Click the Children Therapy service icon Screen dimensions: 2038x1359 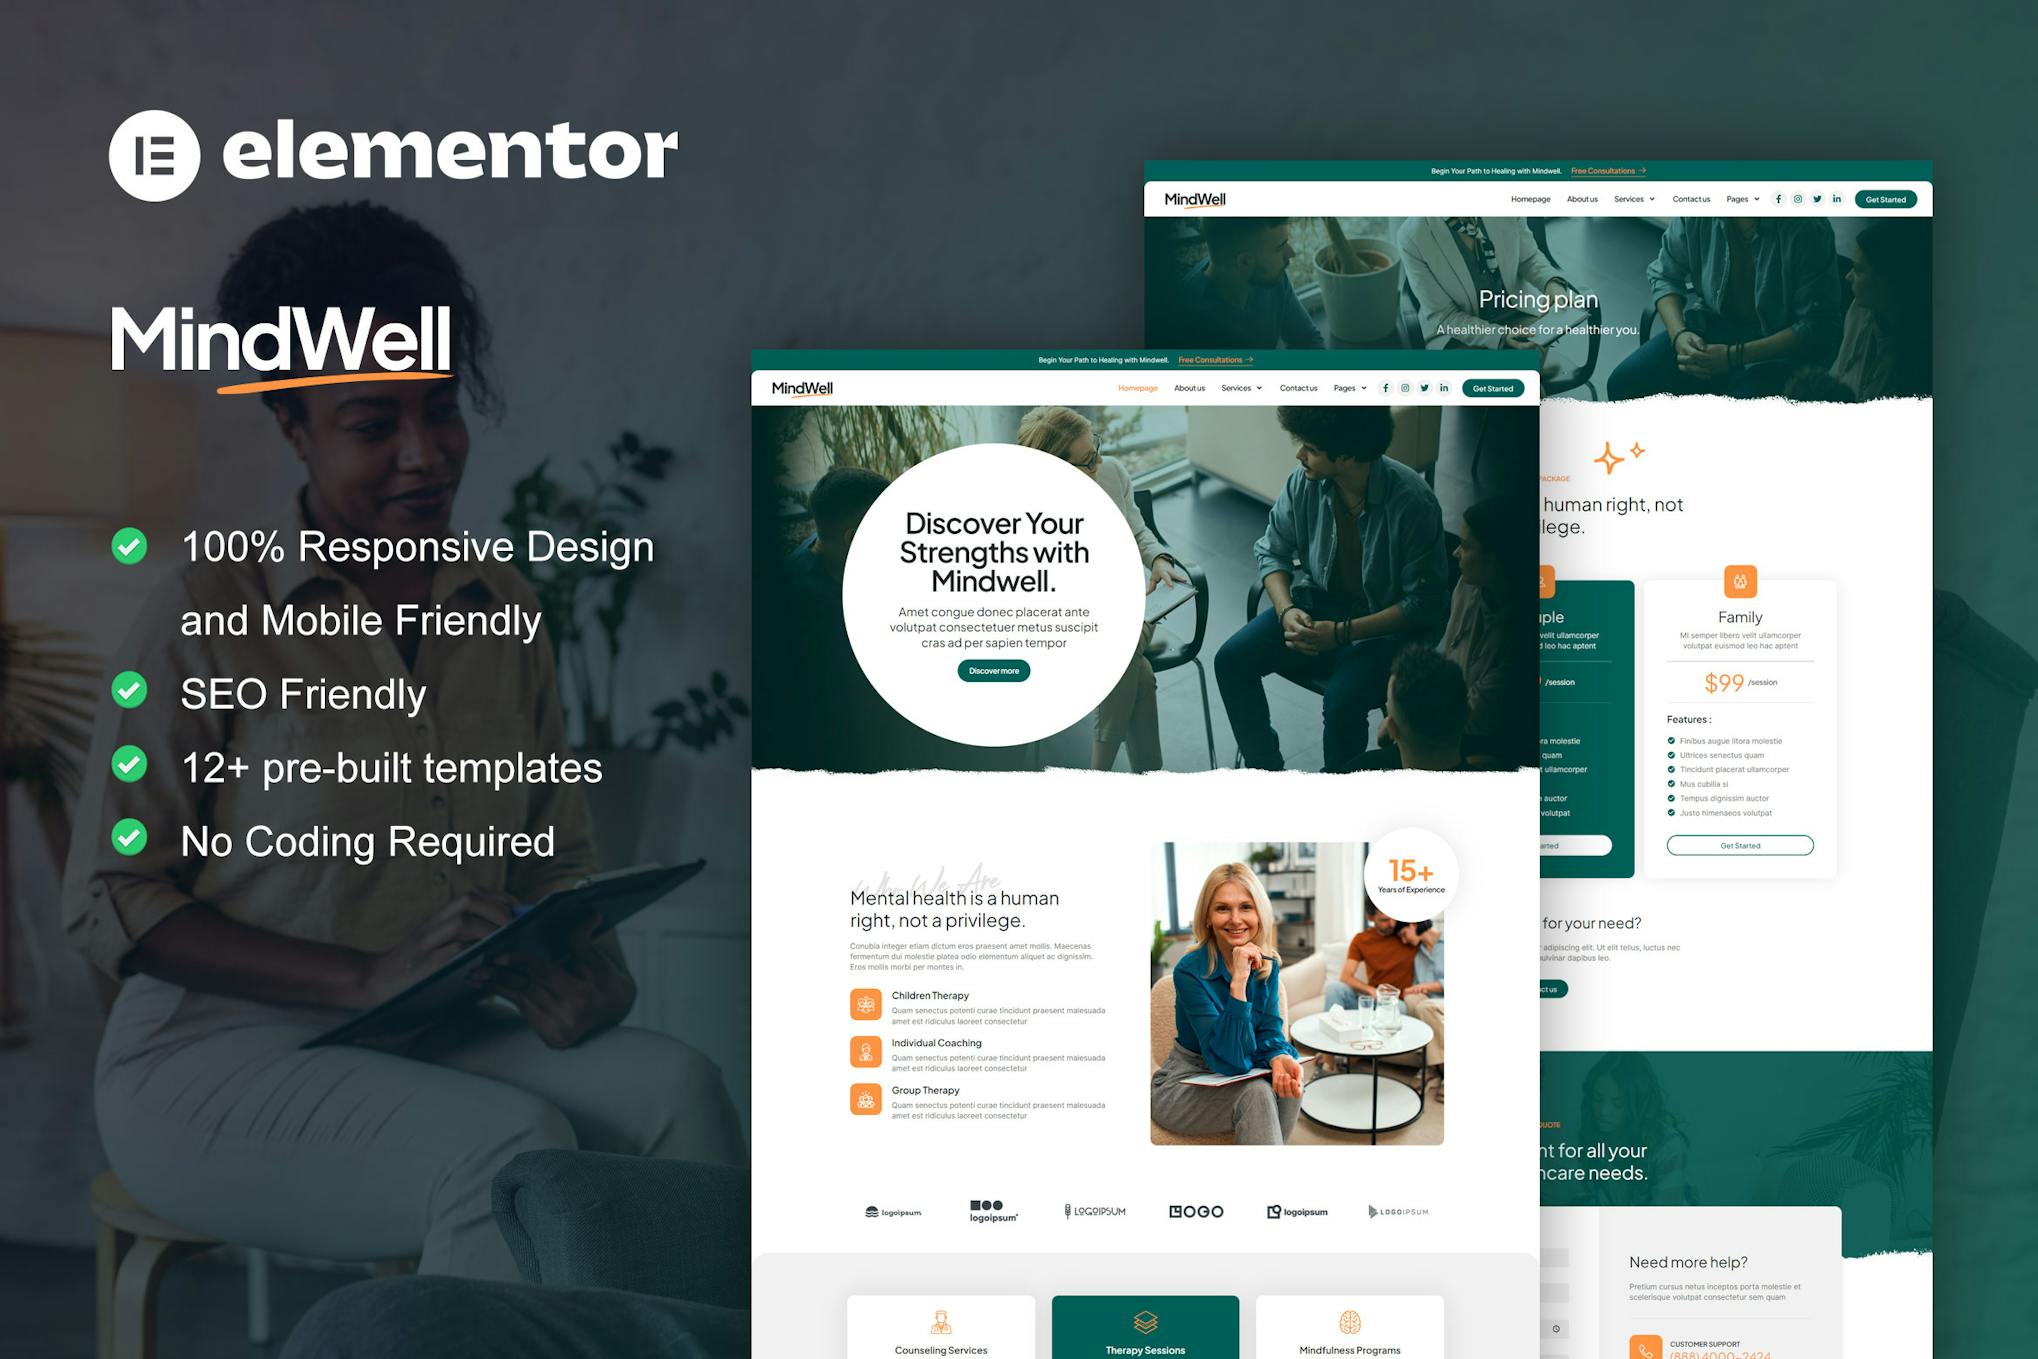coord(866,1004)
